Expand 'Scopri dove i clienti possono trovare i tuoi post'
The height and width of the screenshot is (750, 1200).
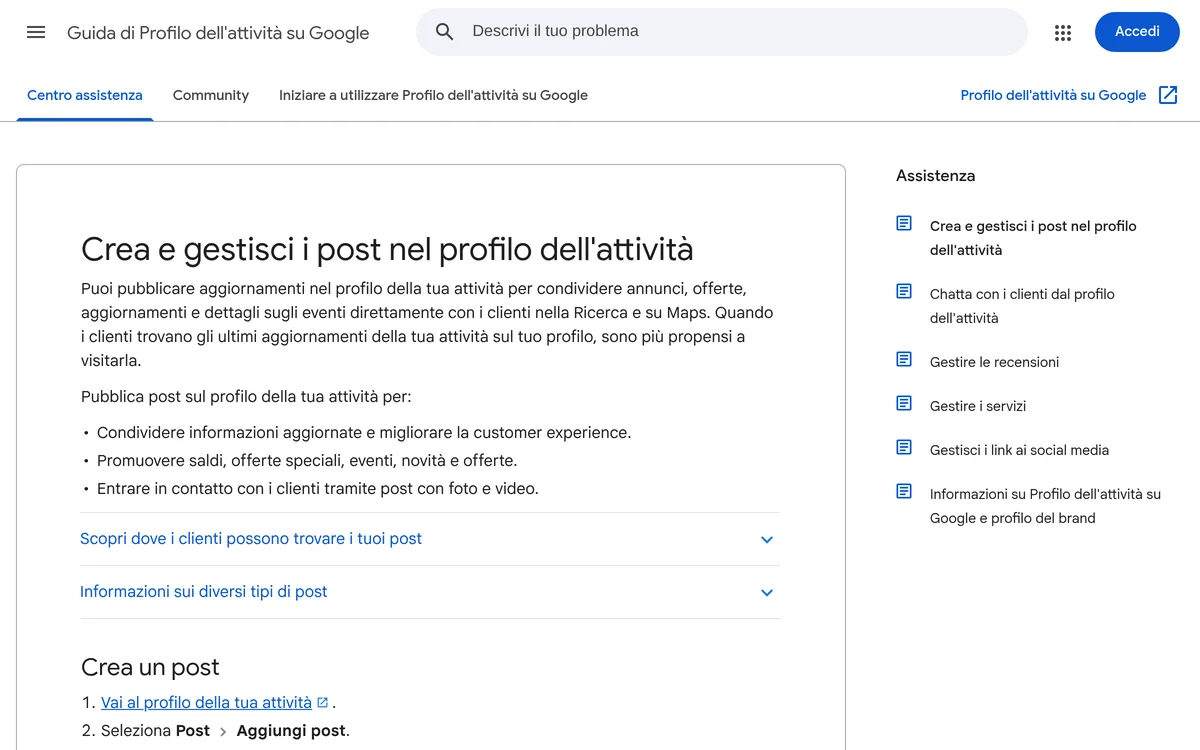430,539
